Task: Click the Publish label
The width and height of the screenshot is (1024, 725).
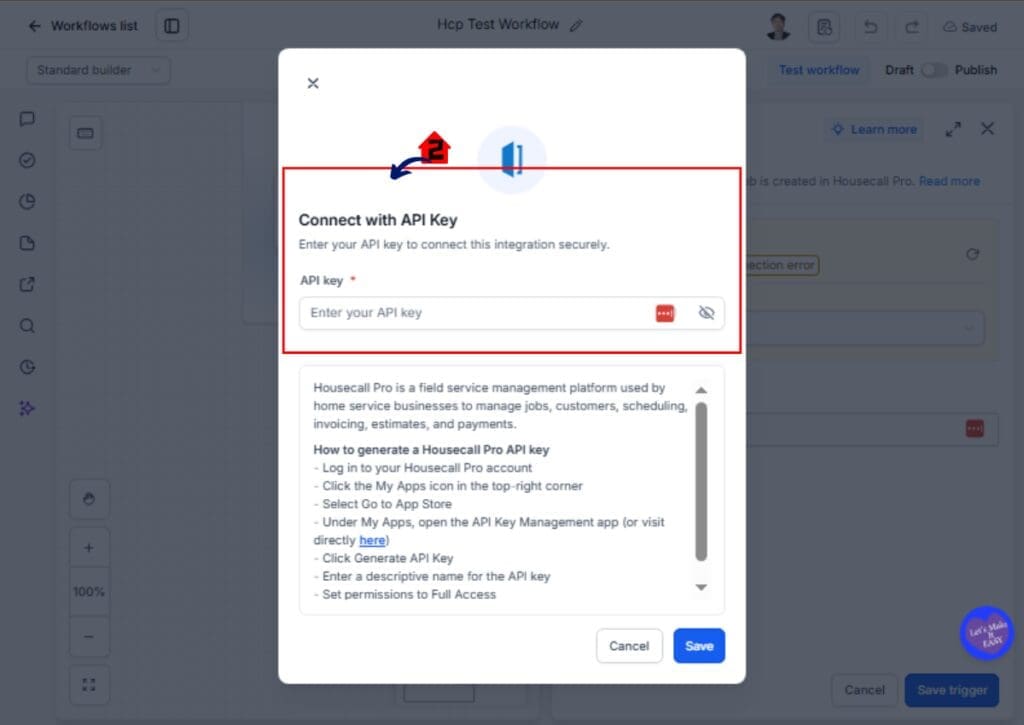Action: (975, 70)
